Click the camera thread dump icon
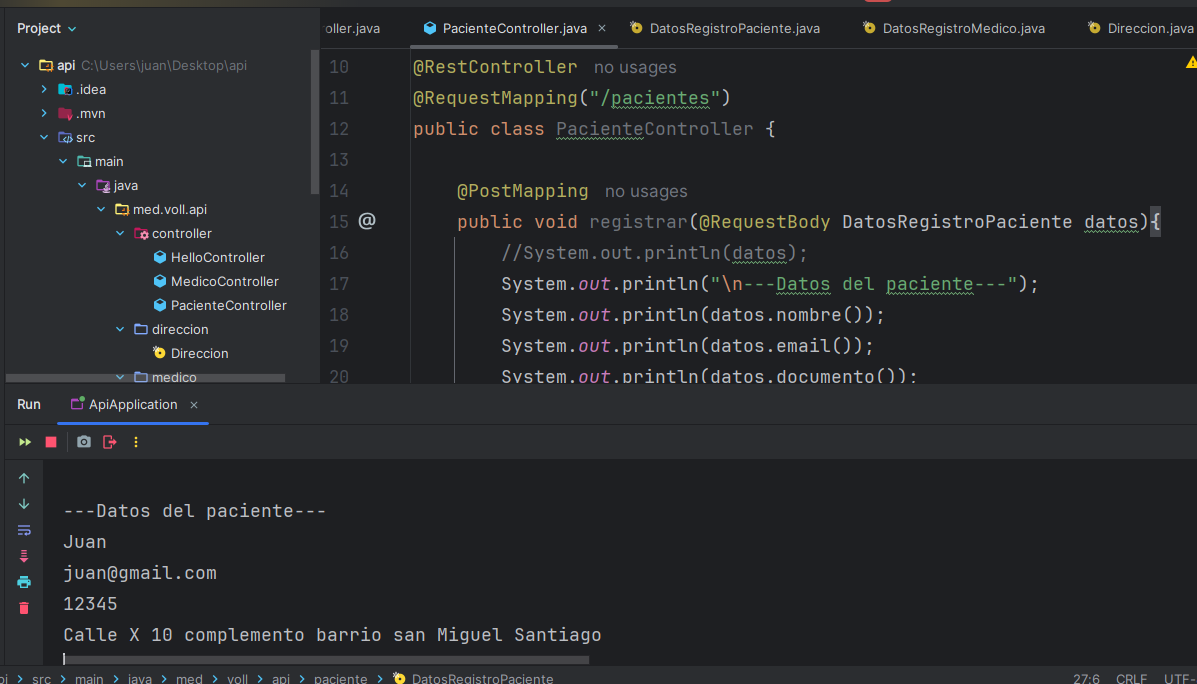This screenshot has height=684, width=1197. pyautogui.click(x=84, y=442)
